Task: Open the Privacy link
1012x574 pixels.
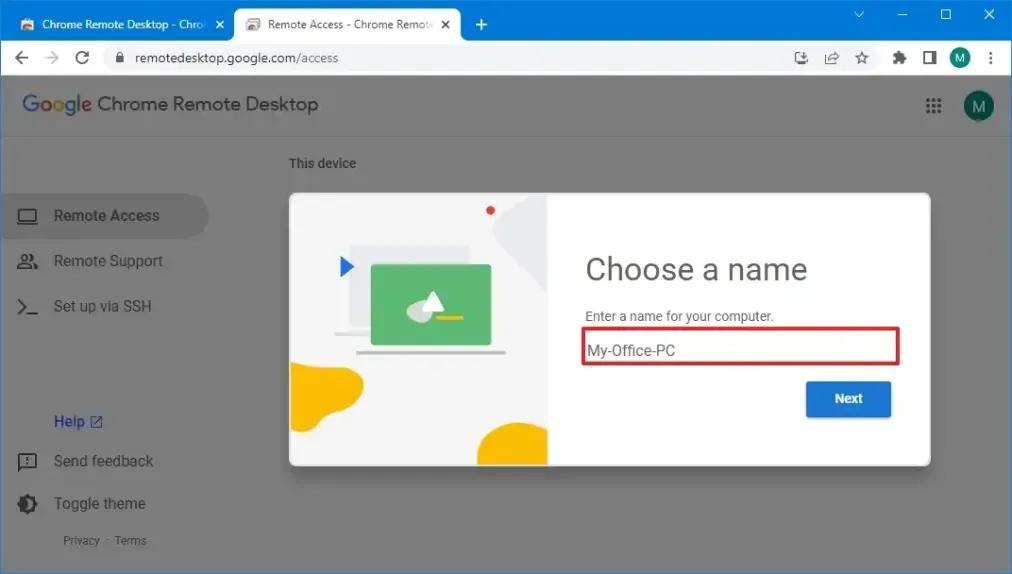Action: [81, 540]
